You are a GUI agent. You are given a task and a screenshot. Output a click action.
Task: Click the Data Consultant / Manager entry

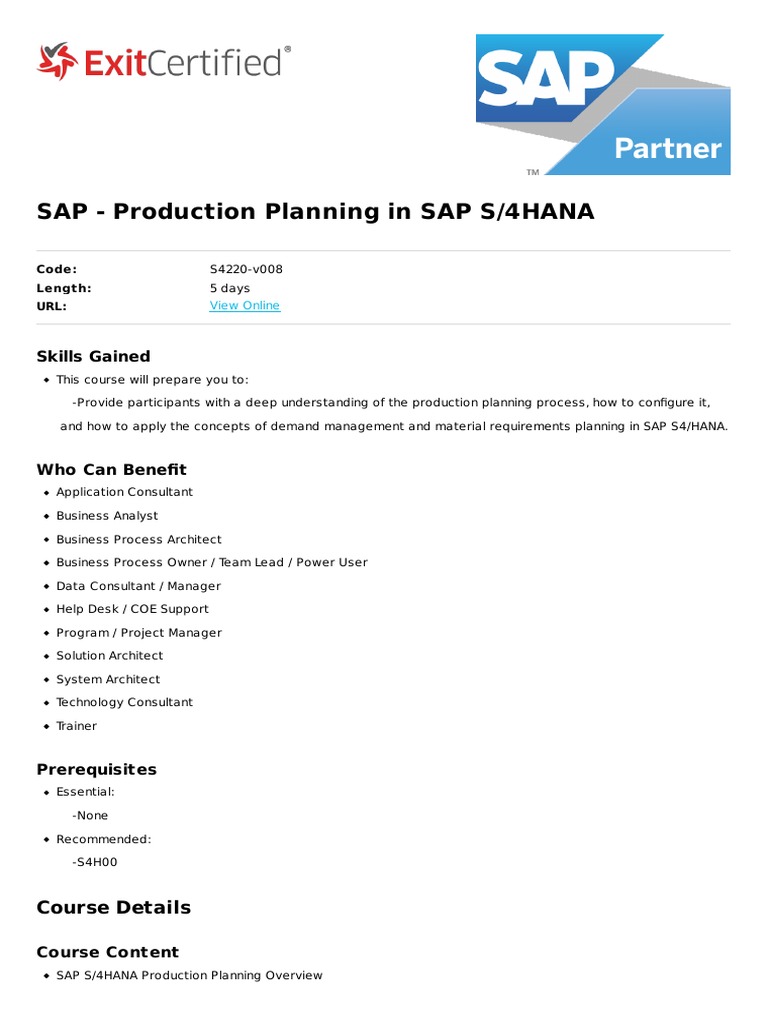coord(138,586)
